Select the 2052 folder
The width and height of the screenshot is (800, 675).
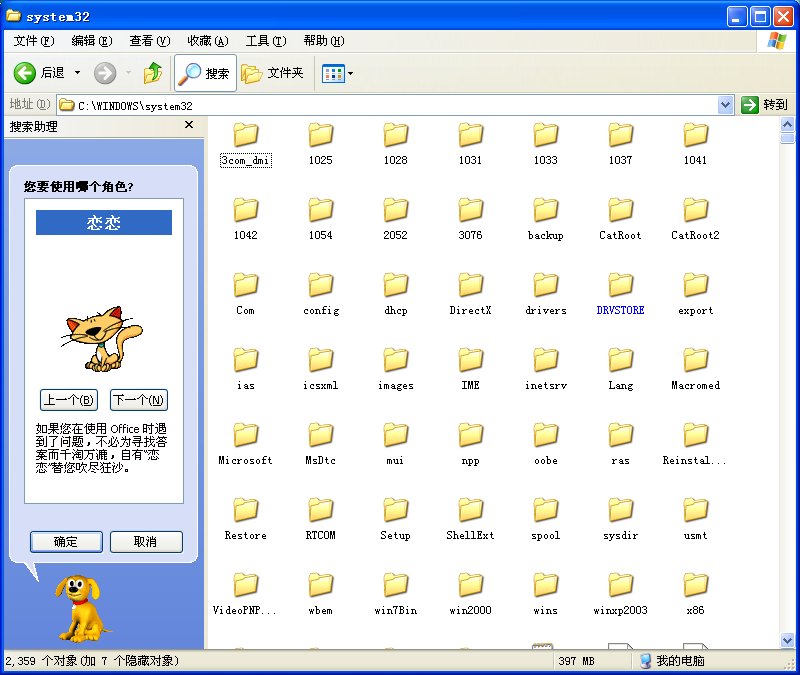[395, 220]
